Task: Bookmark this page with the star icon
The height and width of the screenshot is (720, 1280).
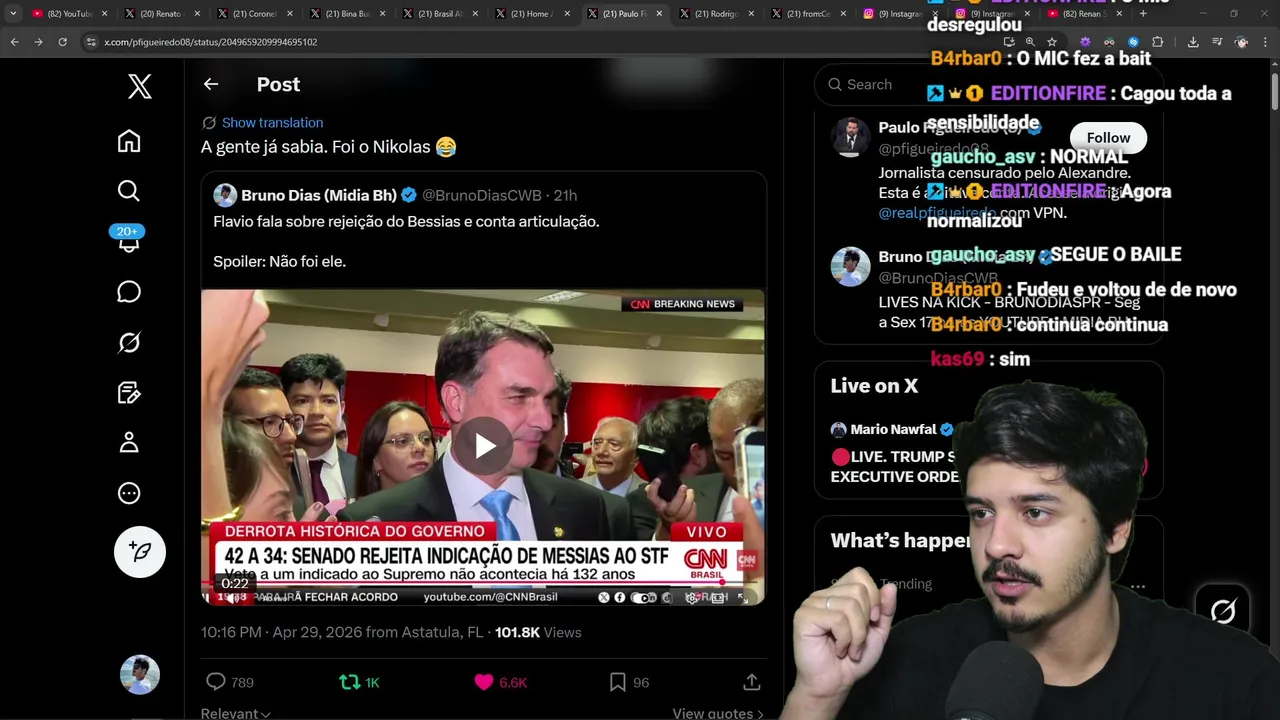Action: (1052, 42)
